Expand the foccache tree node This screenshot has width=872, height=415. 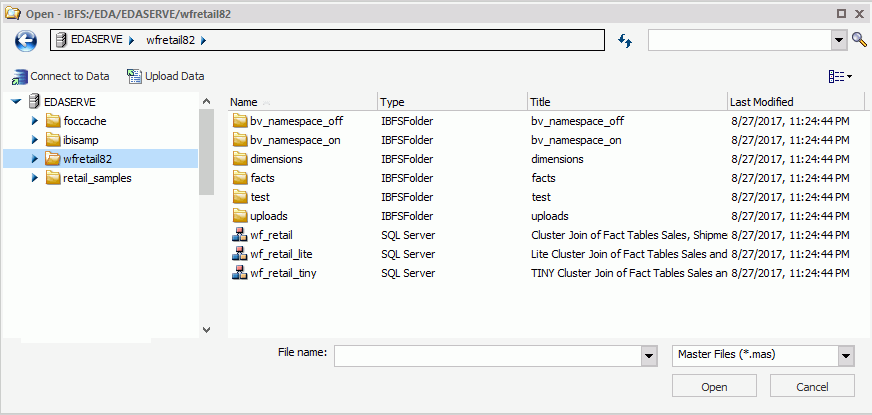point(35,121)
